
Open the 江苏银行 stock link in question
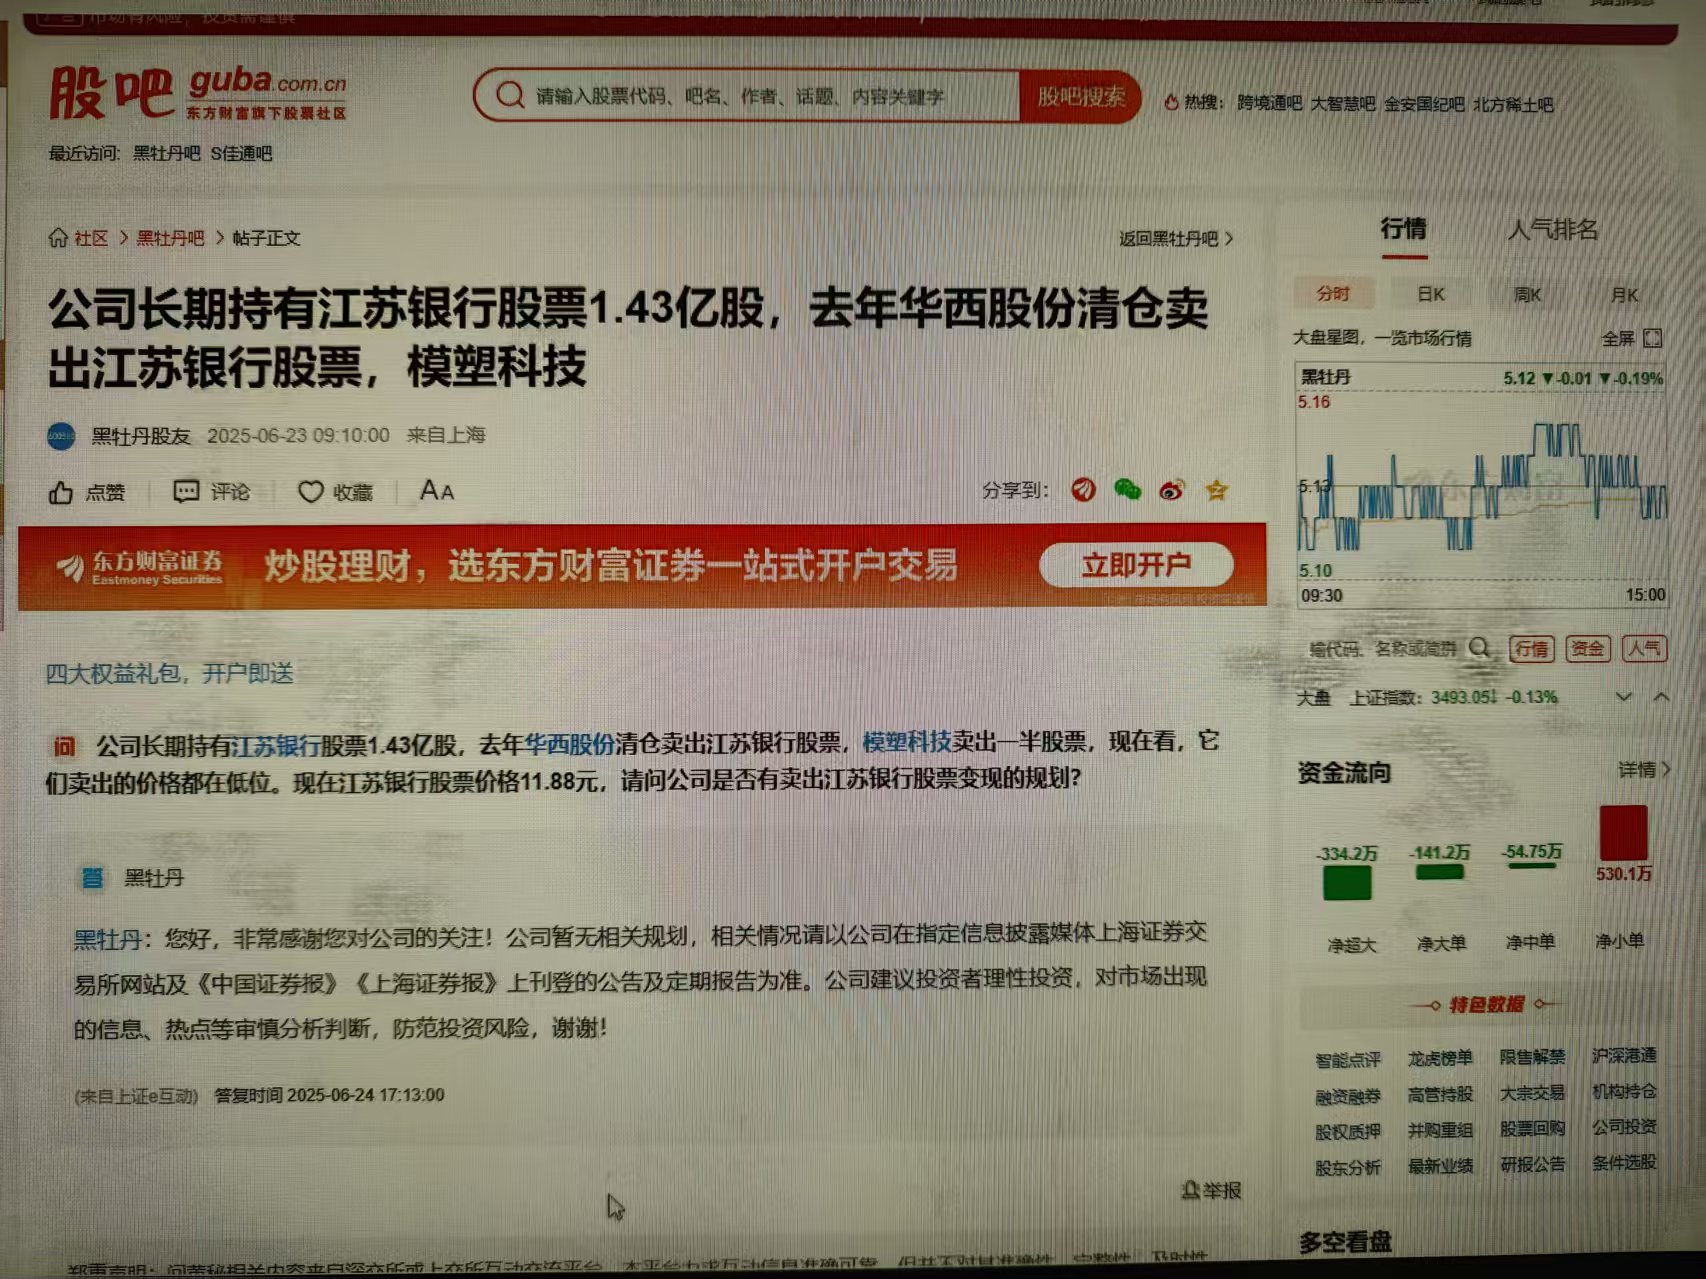coord(275,745)
